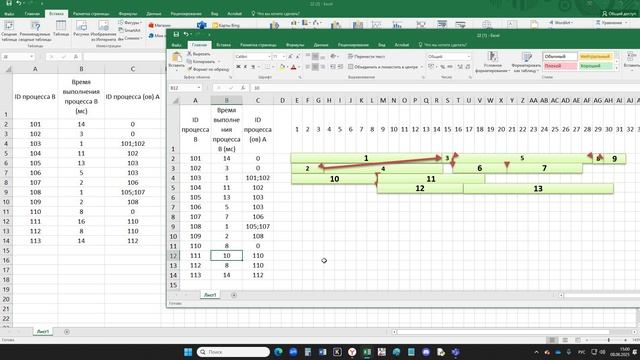
Task: Select sheet tab Лист1 in back window
Action: pyautogui.click(x=43, y=331)
